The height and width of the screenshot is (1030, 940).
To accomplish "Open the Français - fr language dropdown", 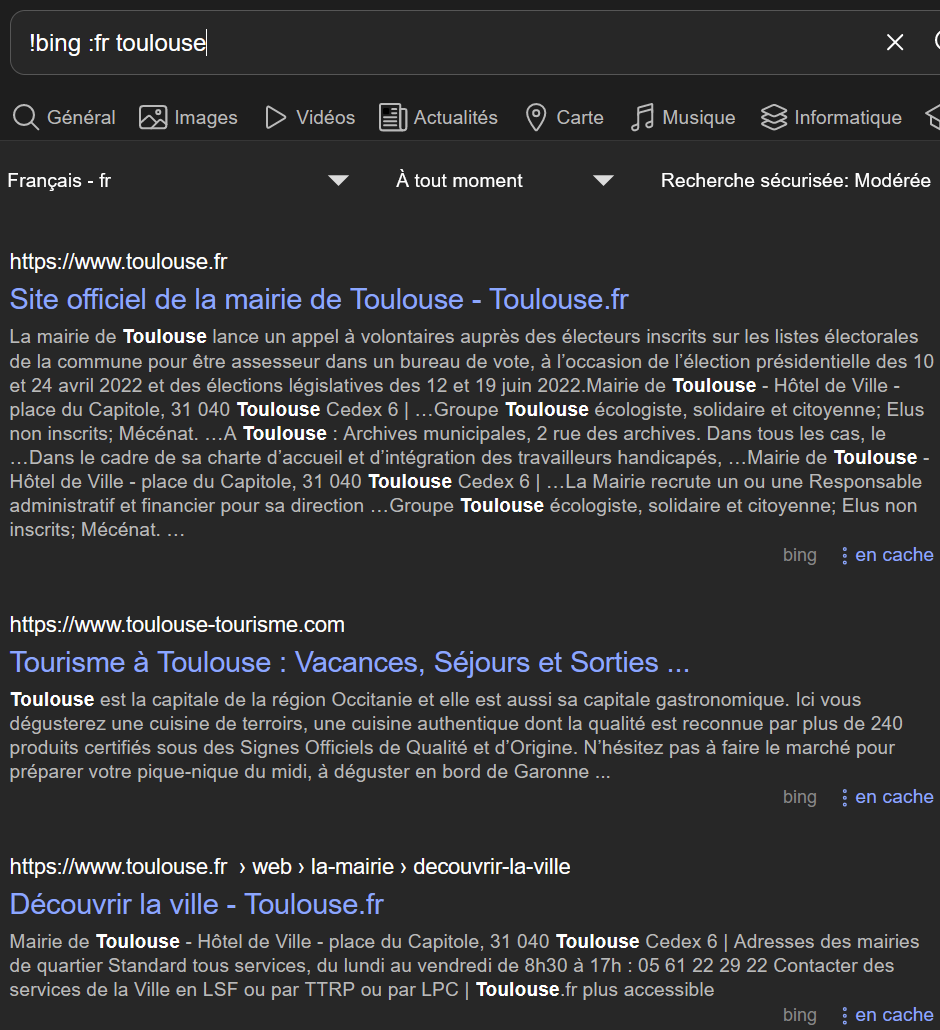I will pos(178,181).
